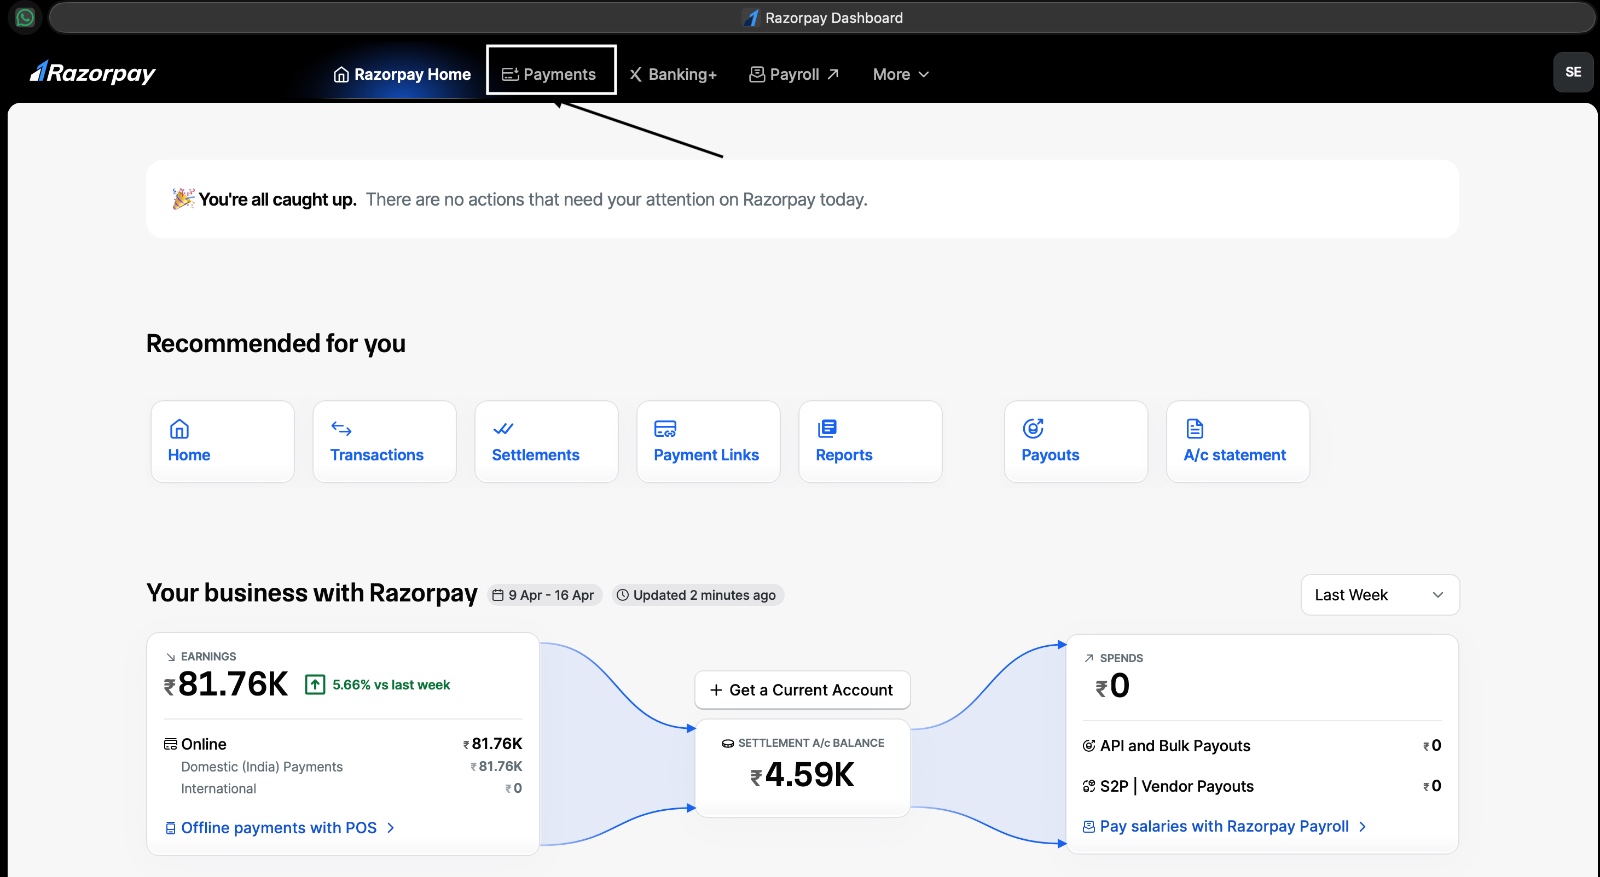
Task: Click the house icon on Home card
Action: pos(179,429)
